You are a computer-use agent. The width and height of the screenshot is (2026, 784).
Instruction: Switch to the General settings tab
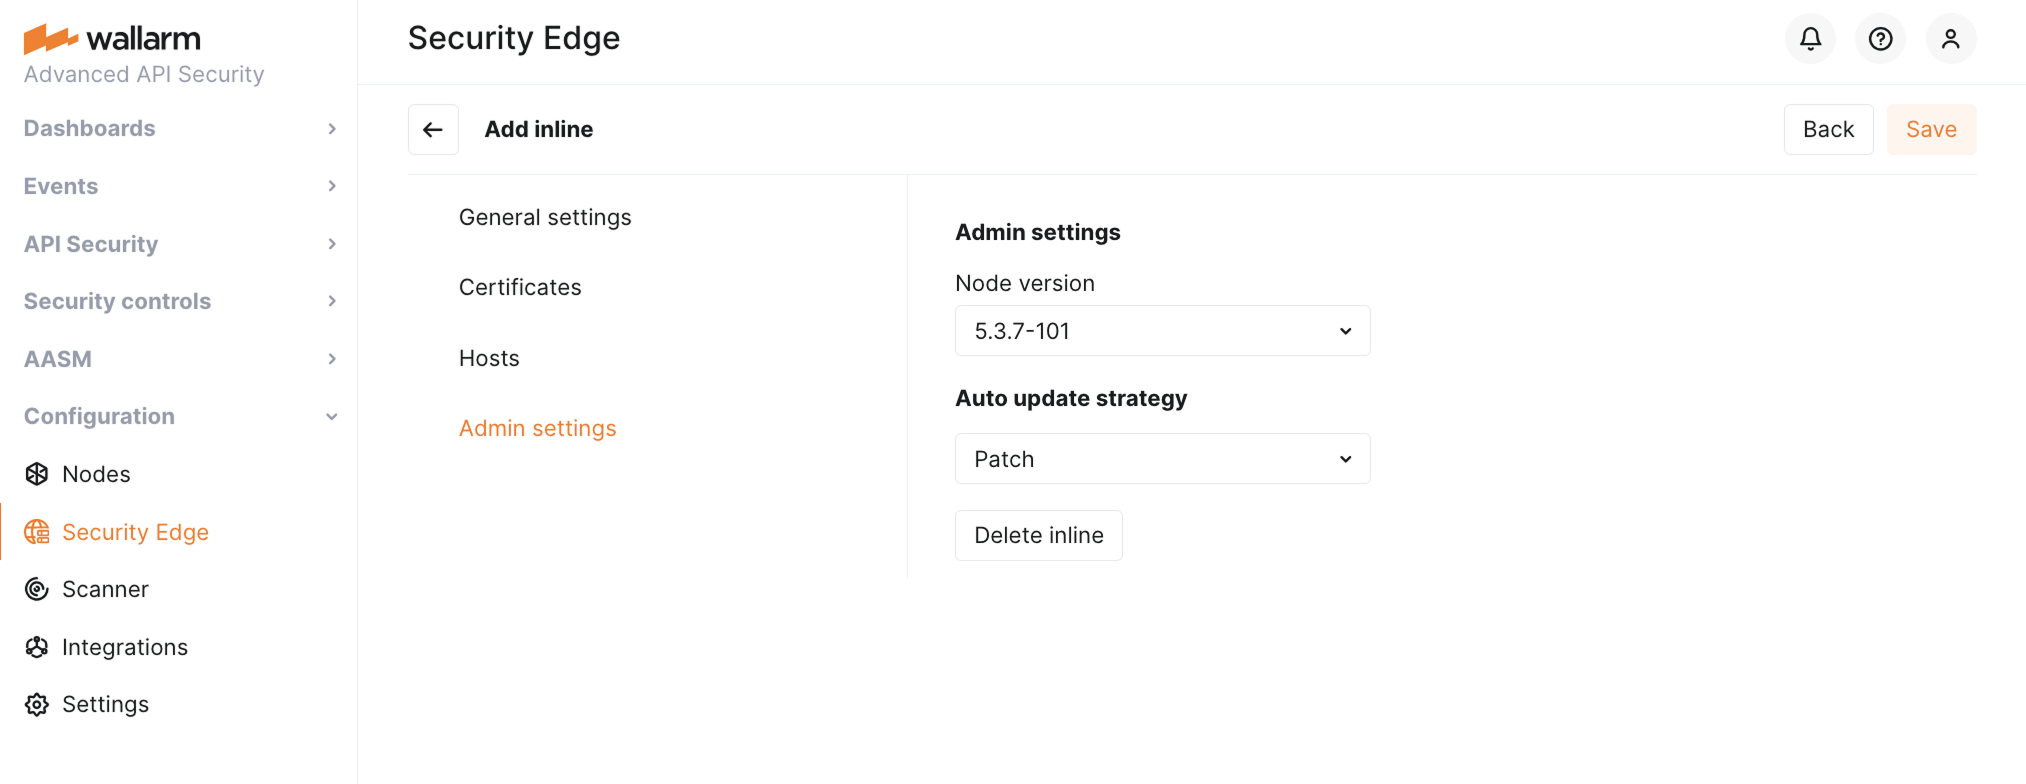coord(545,217)
